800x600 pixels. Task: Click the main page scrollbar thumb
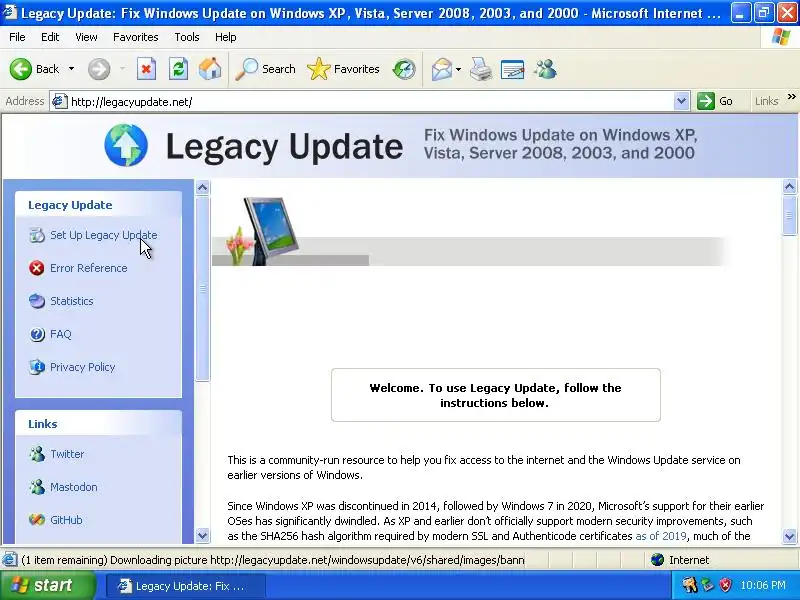pos(789,215)
